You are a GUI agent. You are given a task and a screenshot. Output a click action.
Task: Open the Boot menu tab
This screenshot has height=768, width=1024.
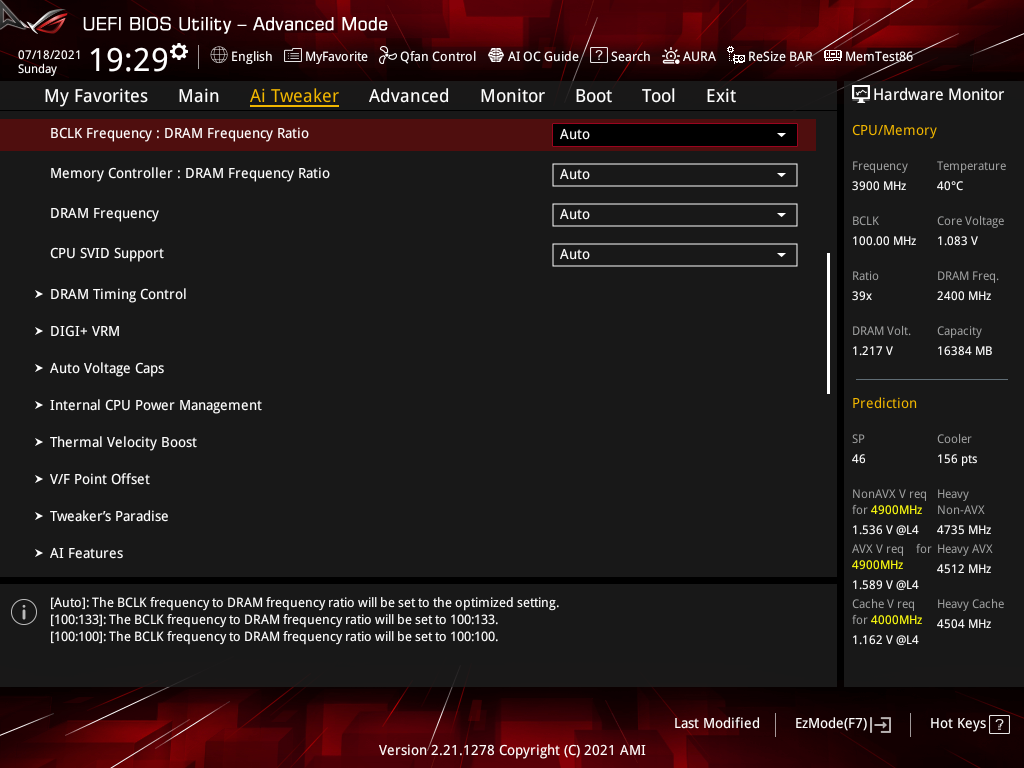point(593,95)
